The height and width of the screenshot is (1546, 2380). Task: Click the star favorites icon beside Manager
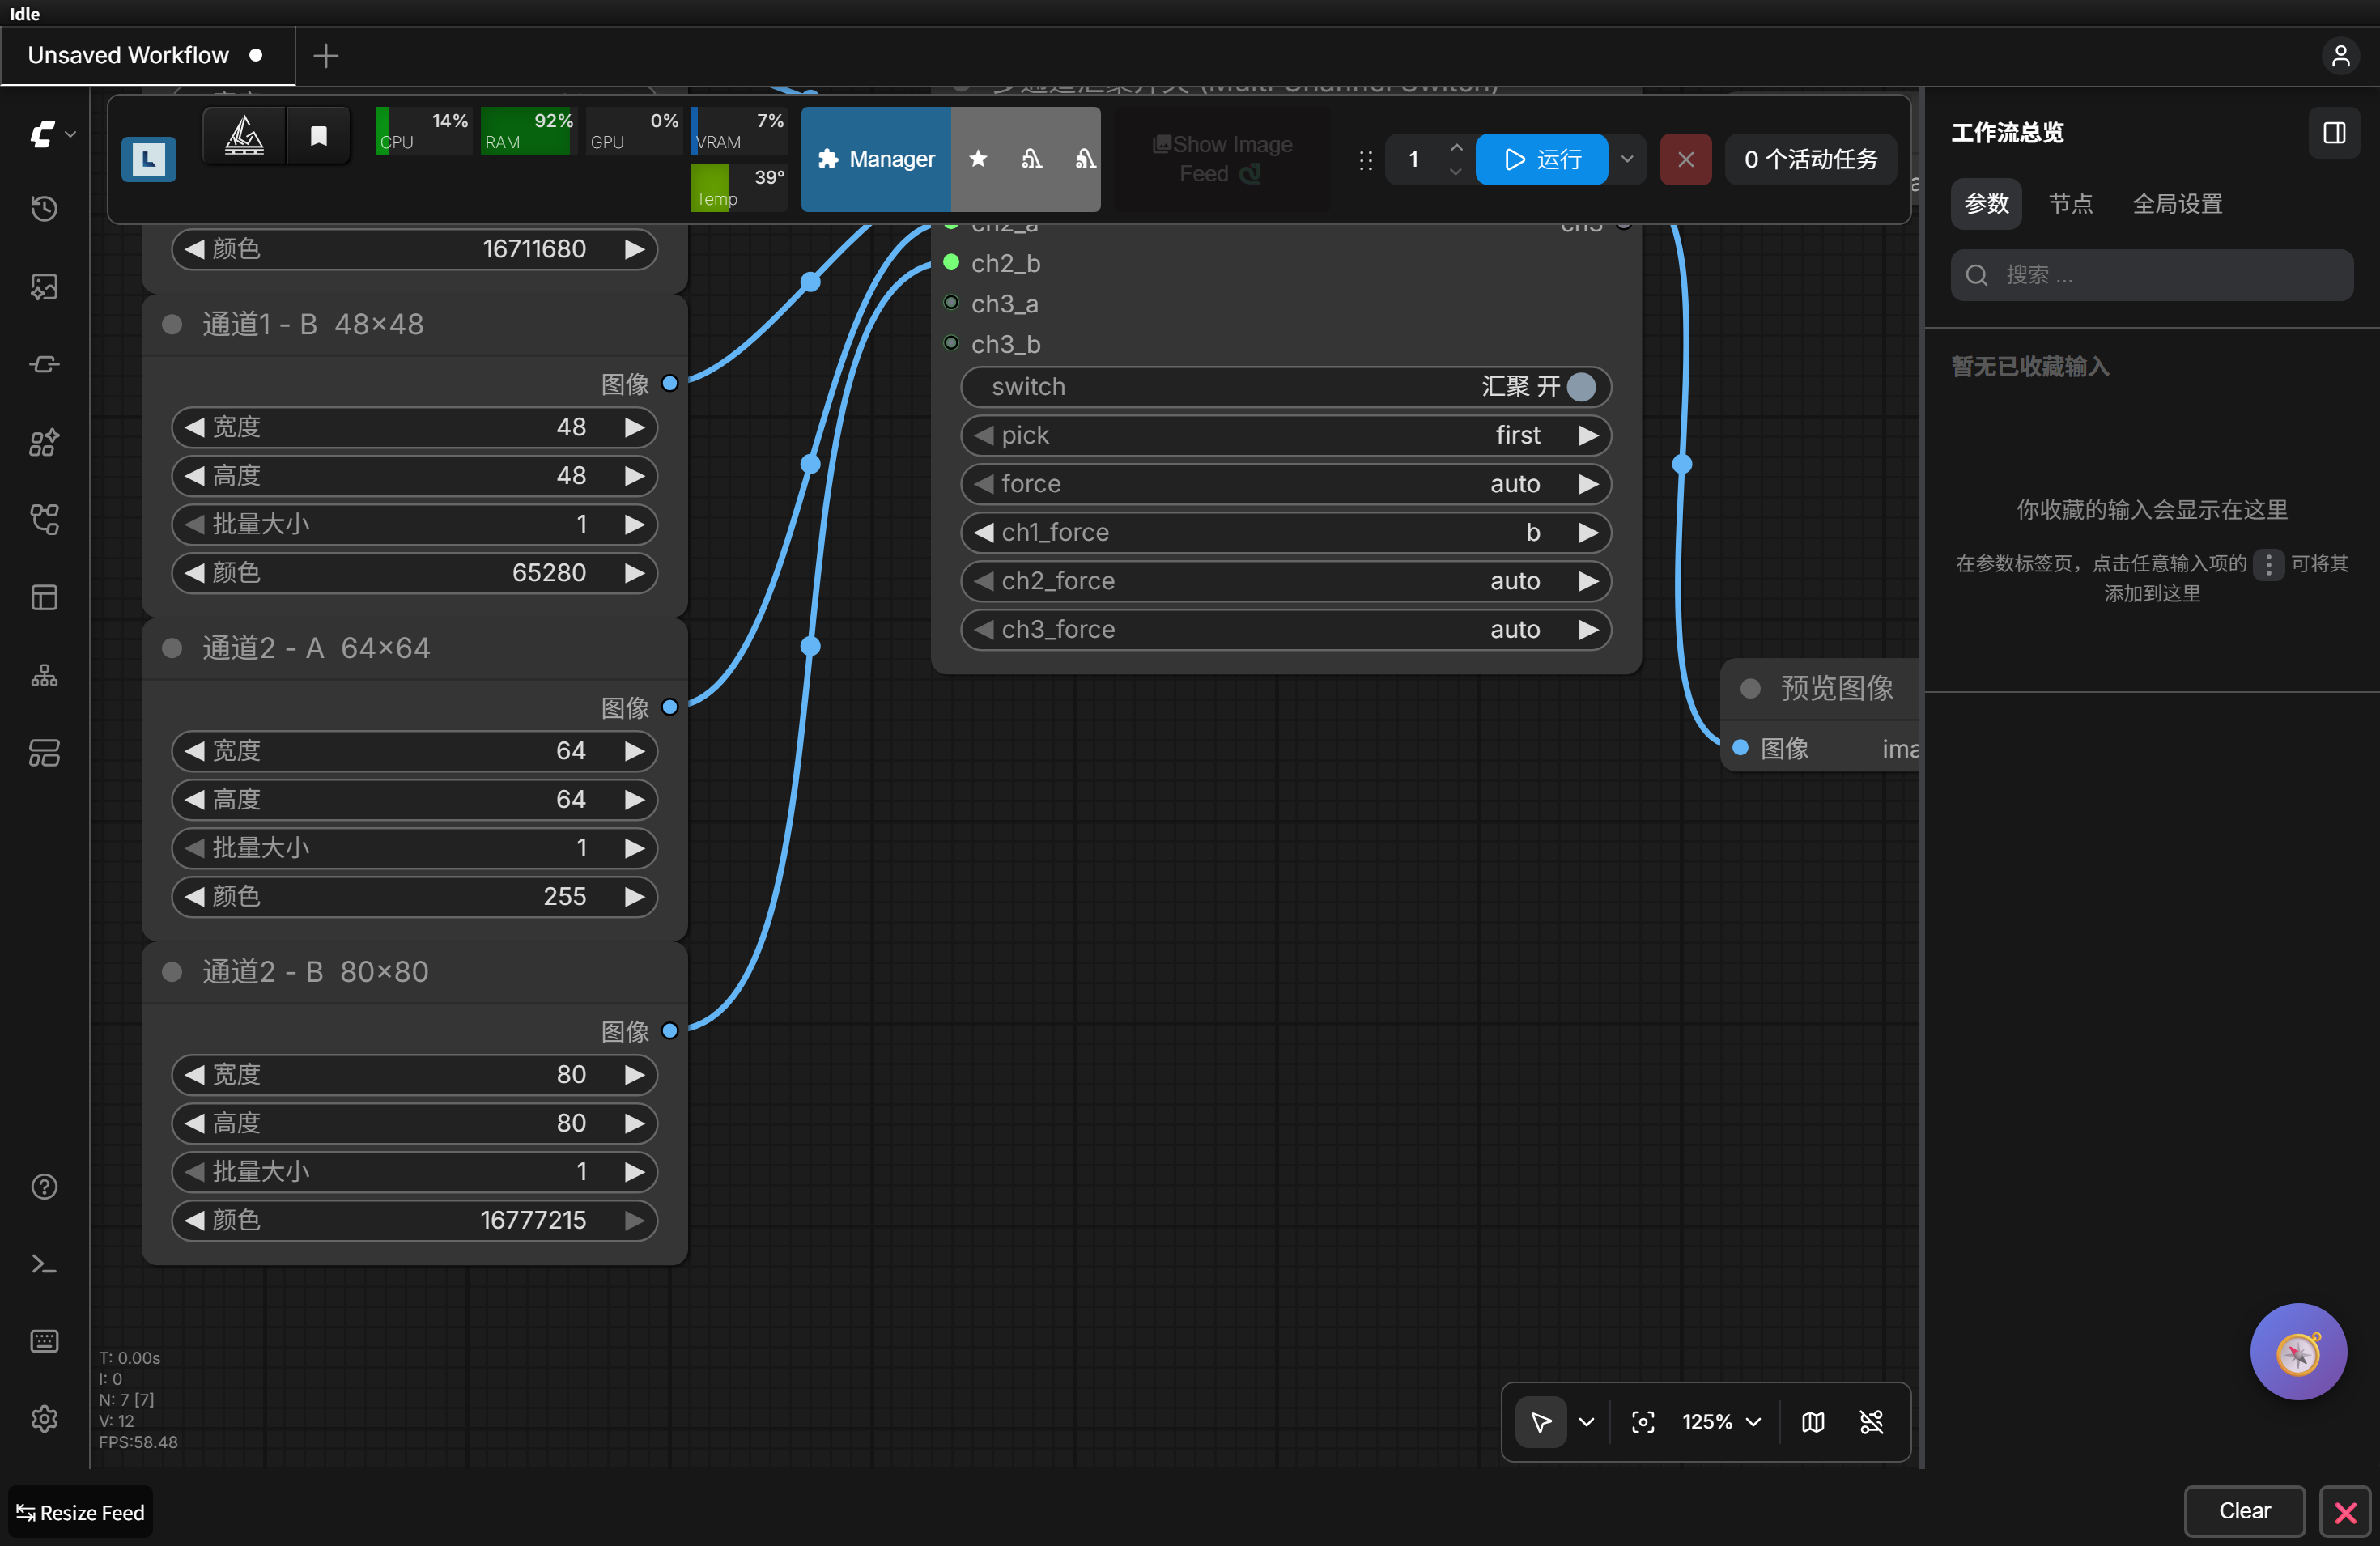[978, 159]
